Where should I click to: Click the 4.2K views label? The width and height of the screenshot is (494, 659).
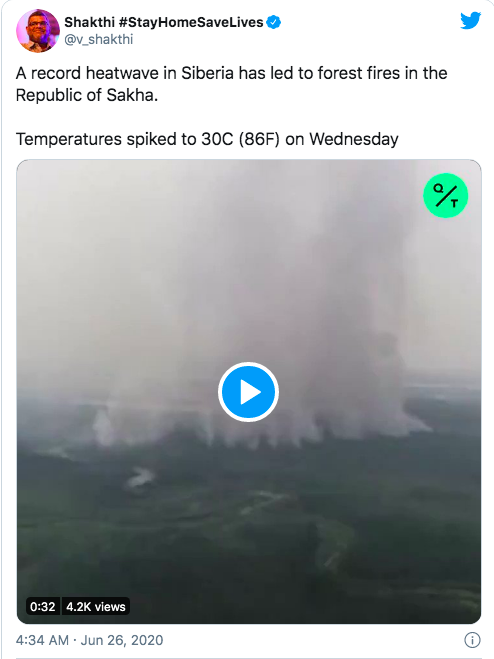point(96,606)
